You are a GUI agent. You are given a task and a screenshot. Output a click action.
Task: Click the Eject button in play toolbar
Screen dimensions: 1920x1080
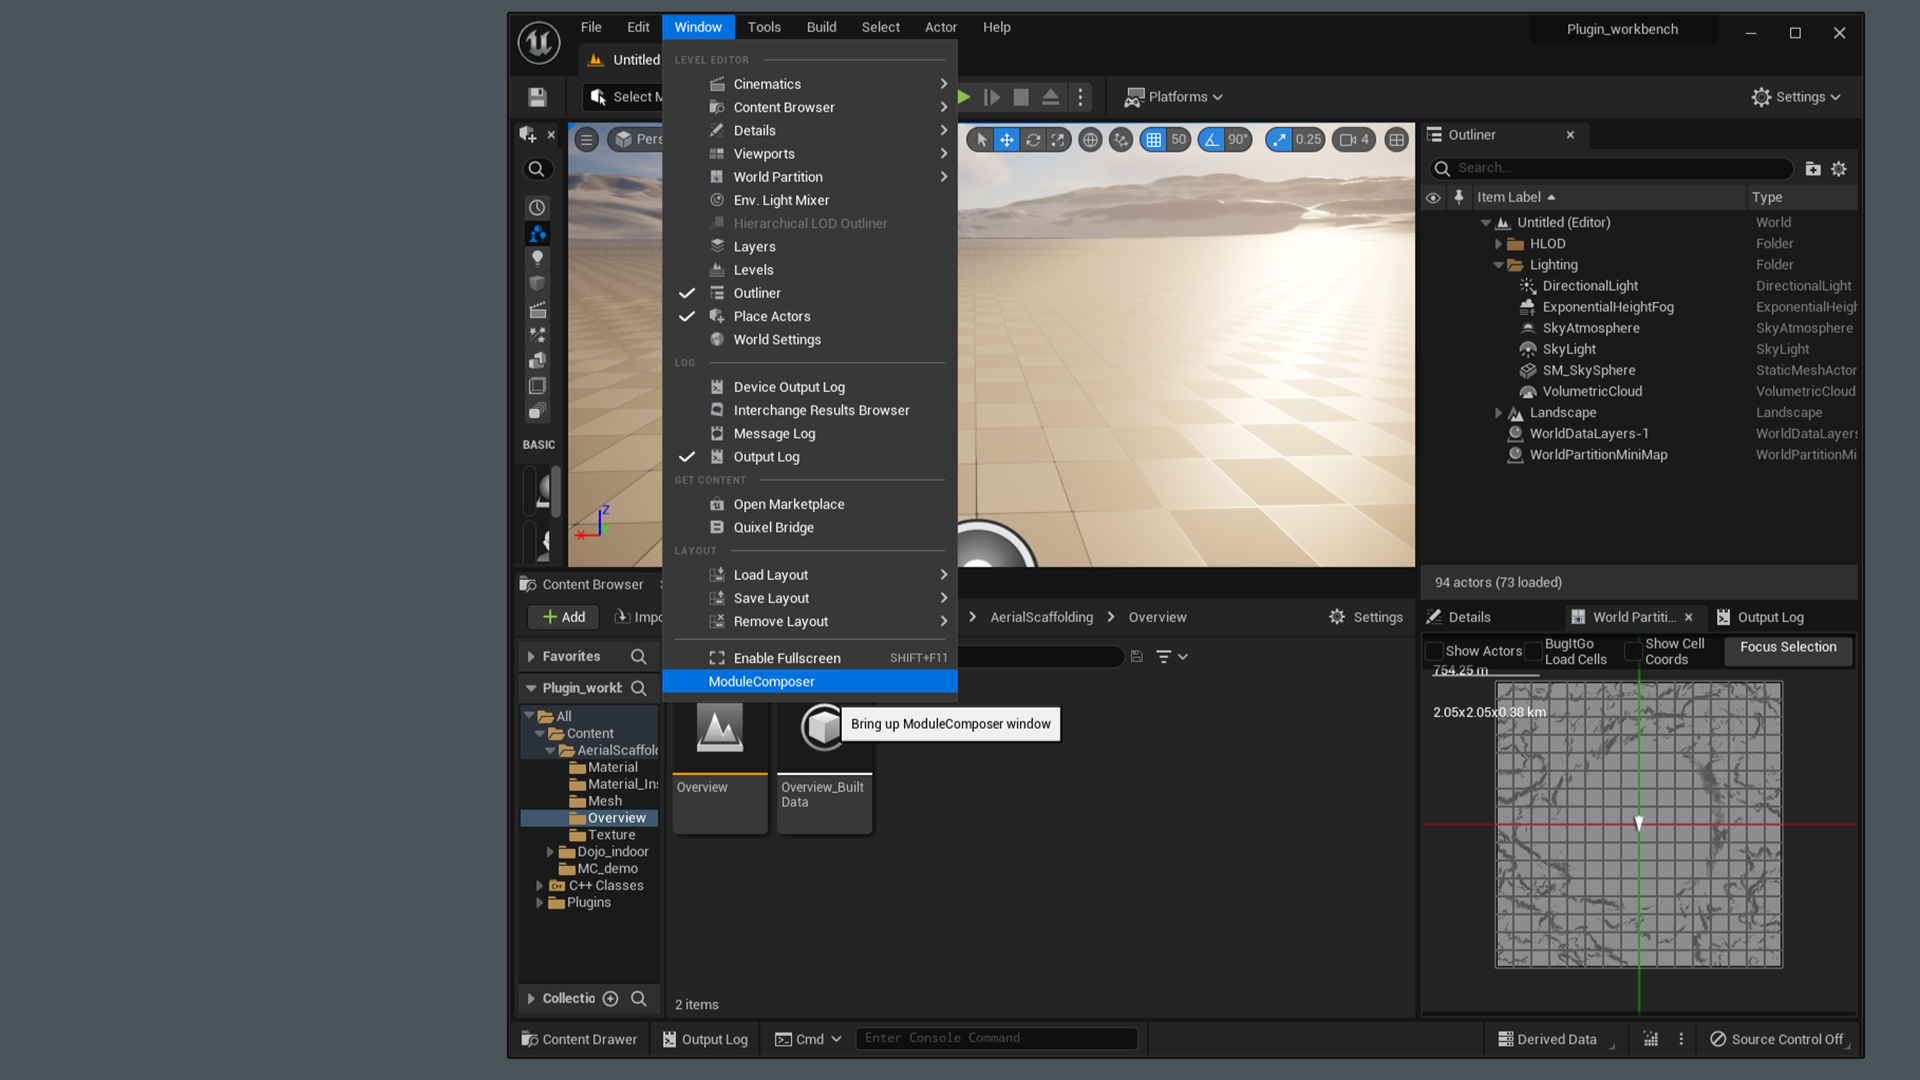(x=1050, y=97)
